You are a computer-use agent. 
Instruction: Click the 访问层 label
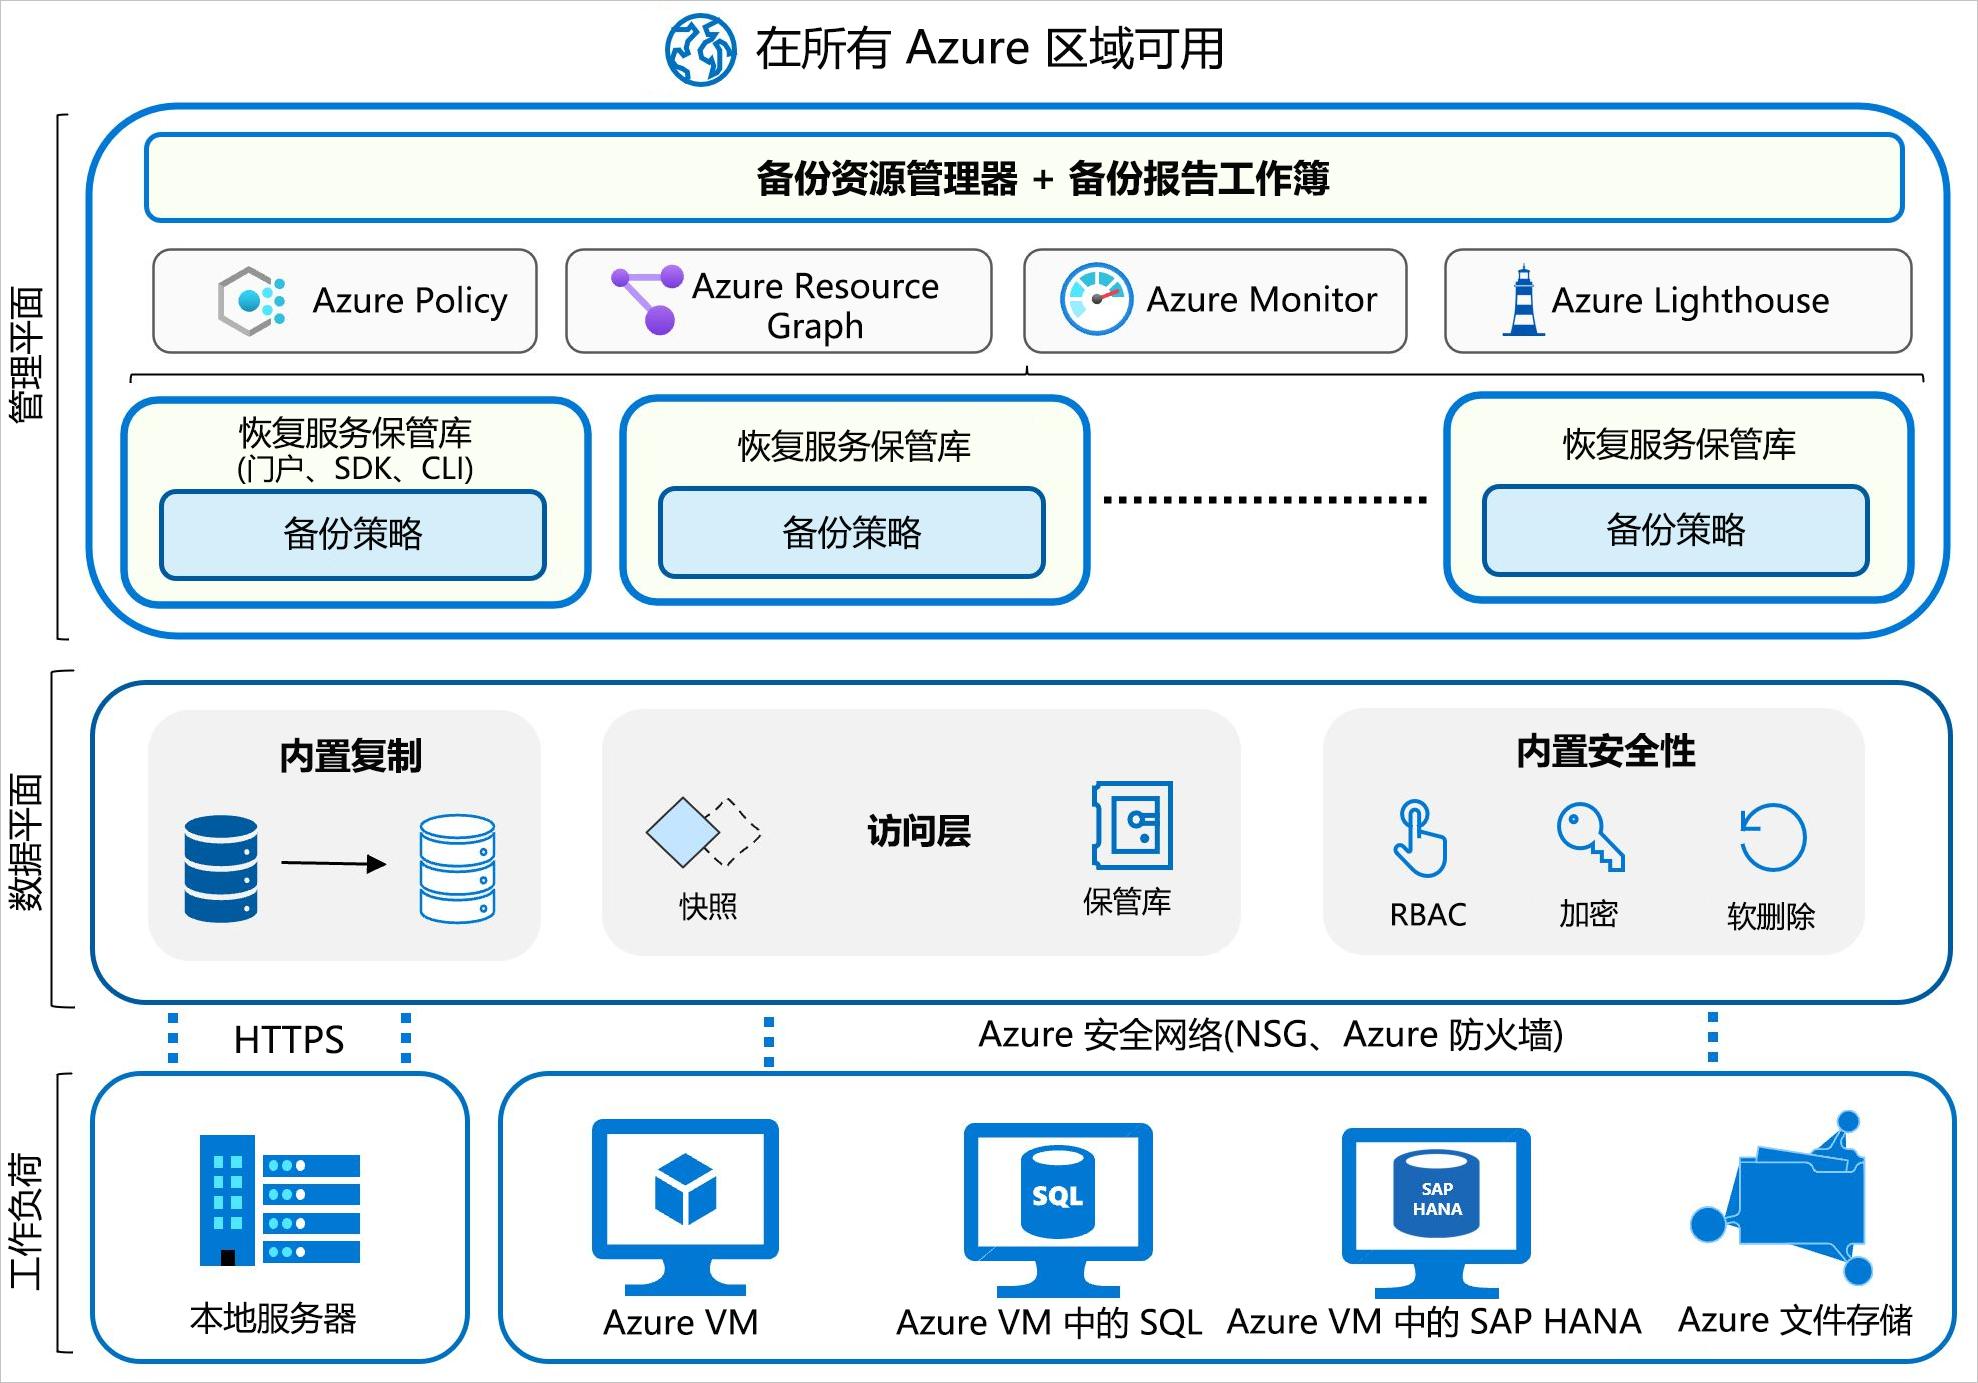(x=919, y=831)
